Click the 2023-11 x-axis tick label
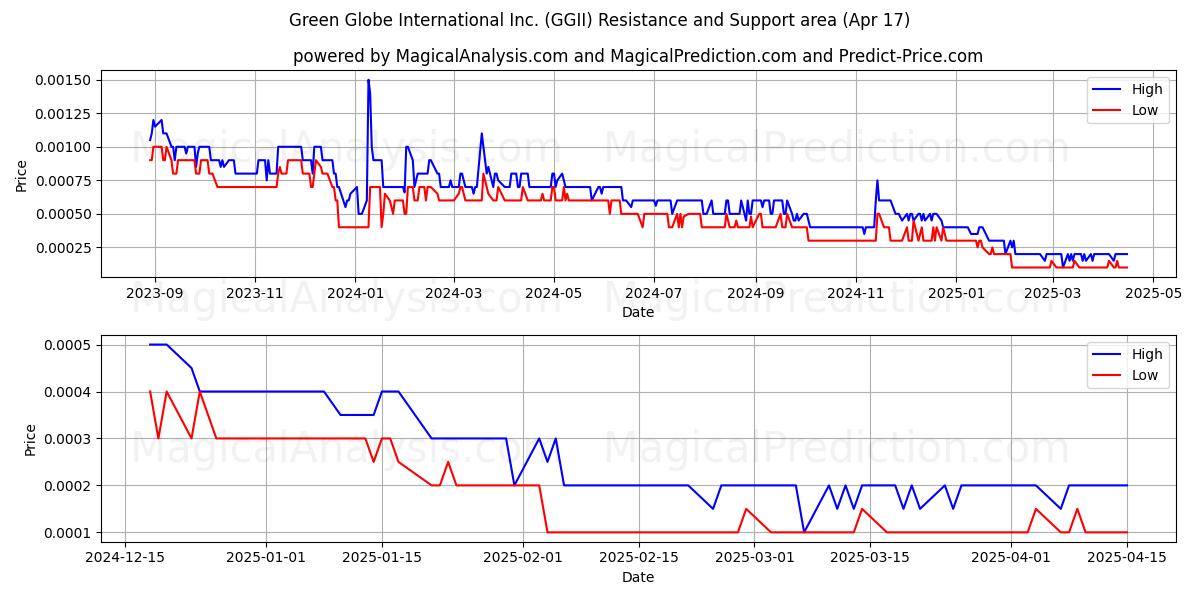 tap(254, 294)
